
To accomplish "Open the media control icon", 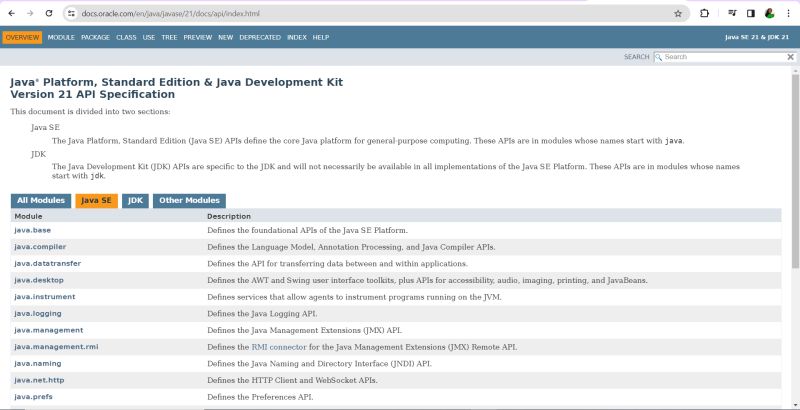I will 732,14.
